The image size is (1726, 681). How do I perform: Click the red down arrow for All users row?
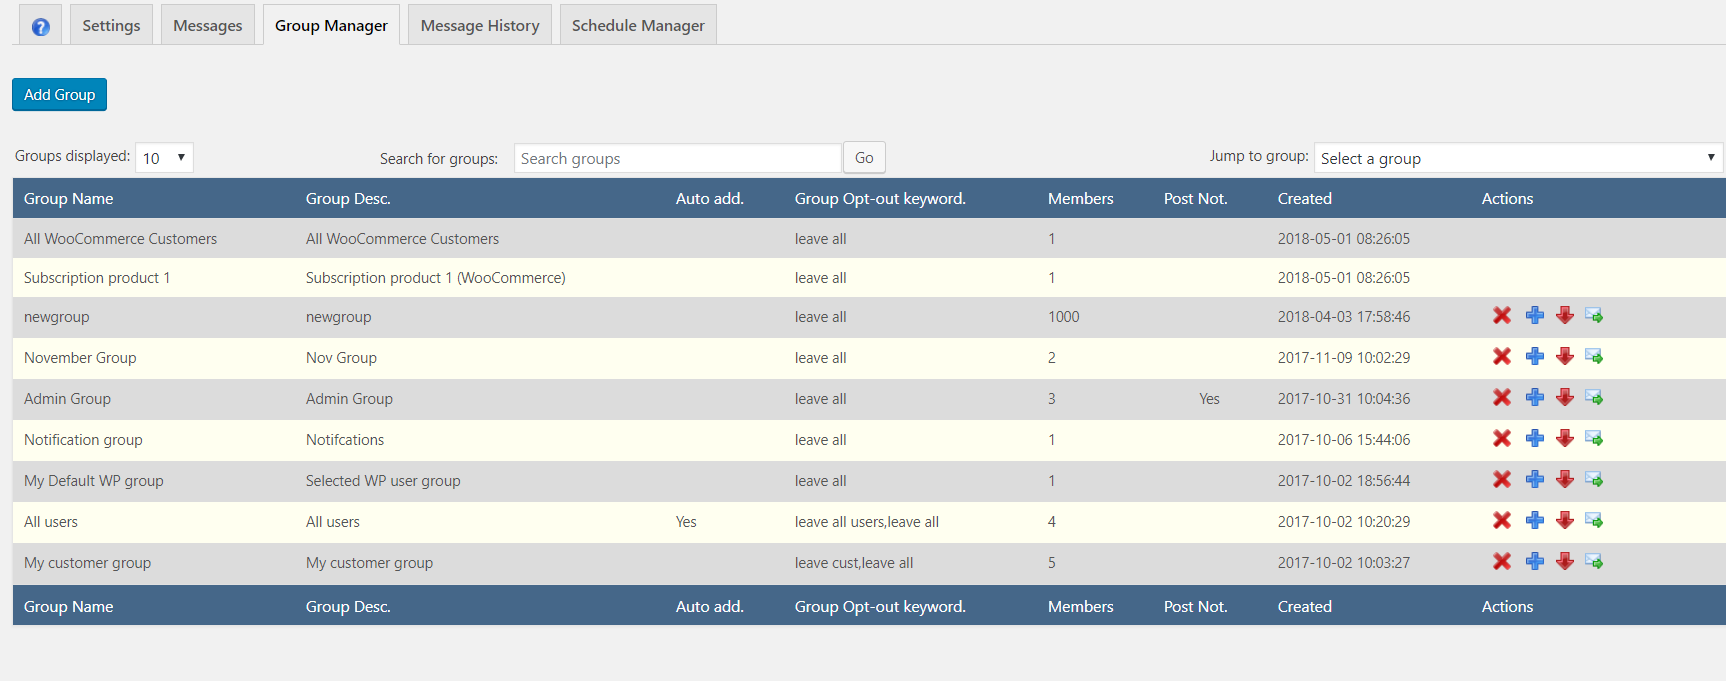click(x=1565, y=521)
